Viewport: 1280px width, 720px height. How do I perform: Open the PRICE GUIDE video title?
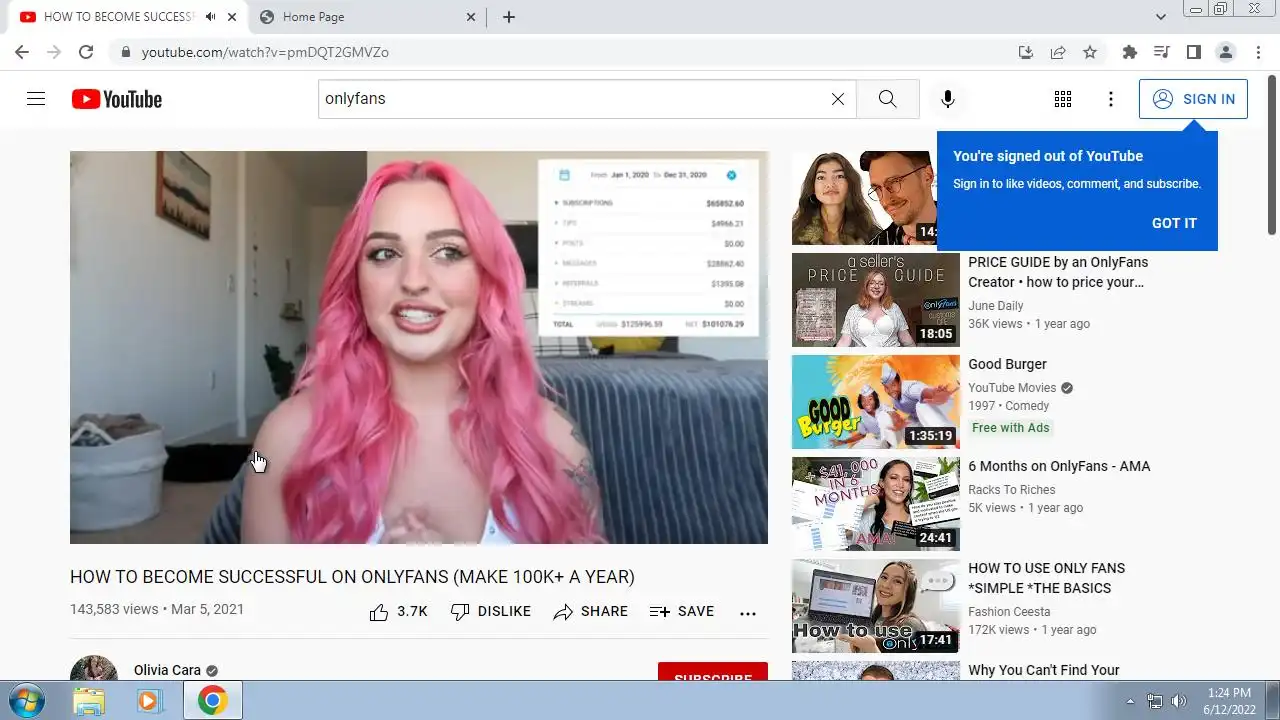pos(1058,272)
